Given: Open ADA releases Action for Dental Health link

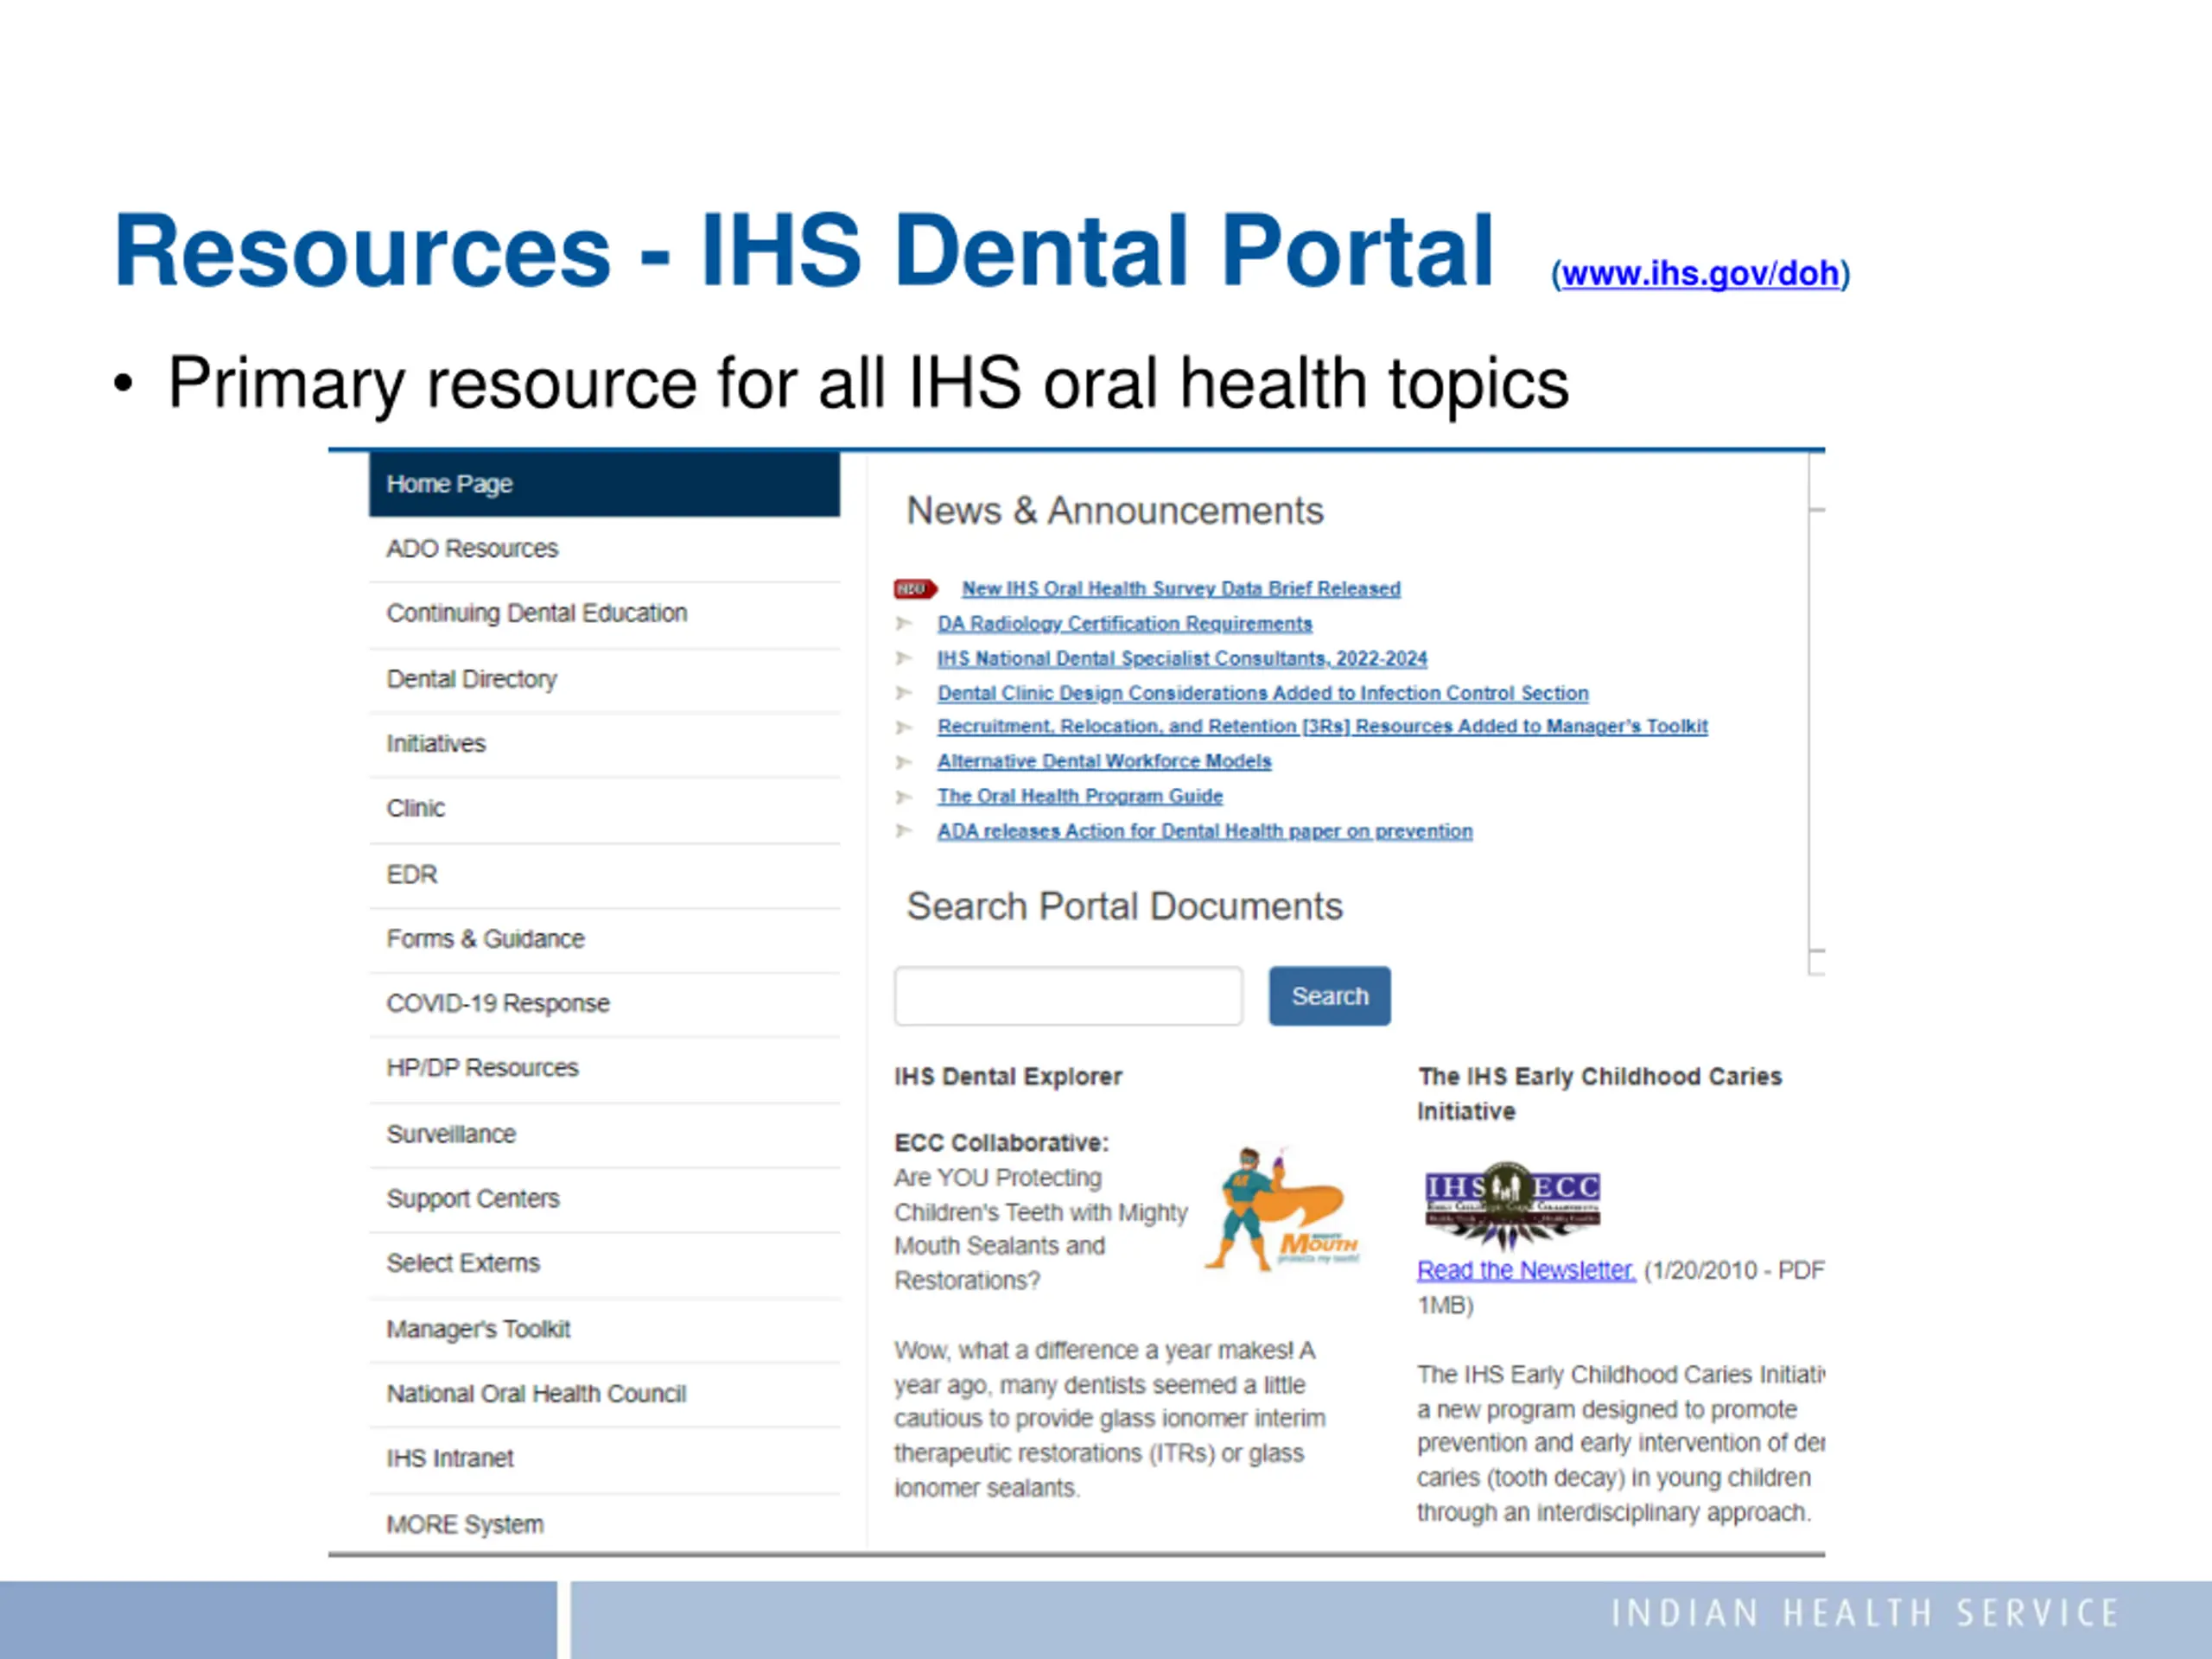Looking at the screenshot, I should click(1205, 832).
